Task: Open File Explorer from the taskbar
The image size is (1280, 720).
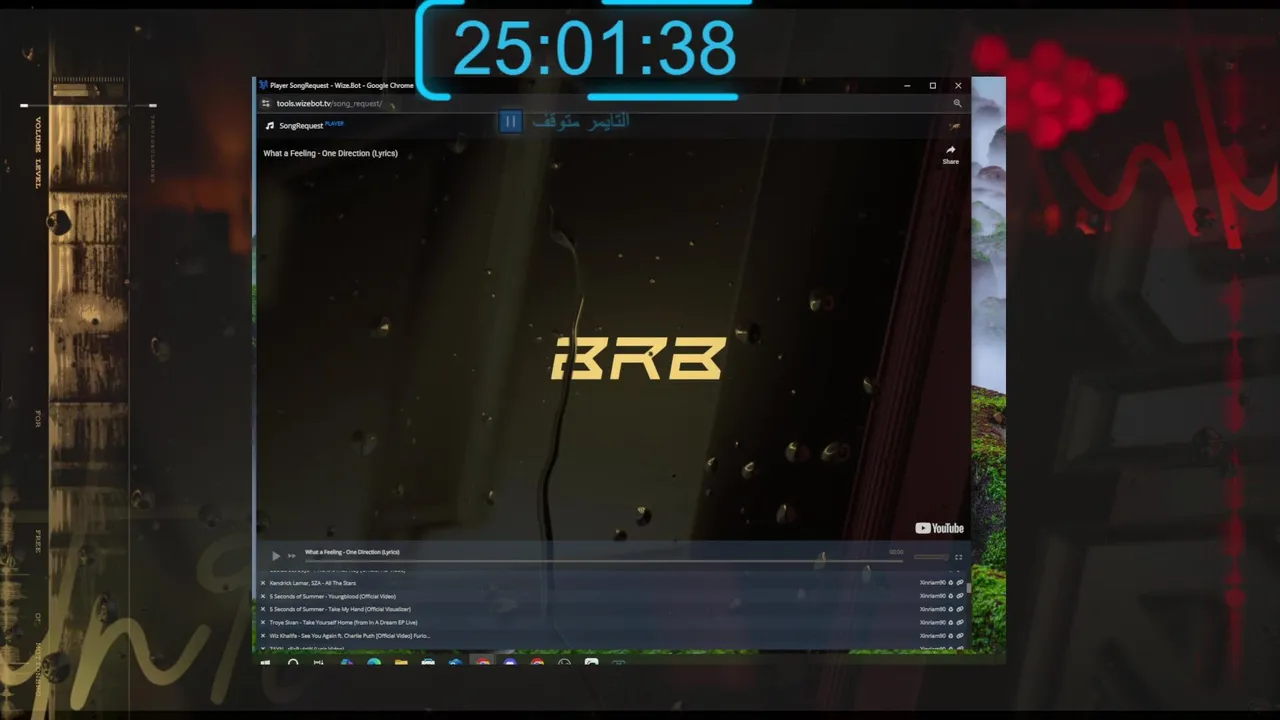Action: click(x=401, y=662)
